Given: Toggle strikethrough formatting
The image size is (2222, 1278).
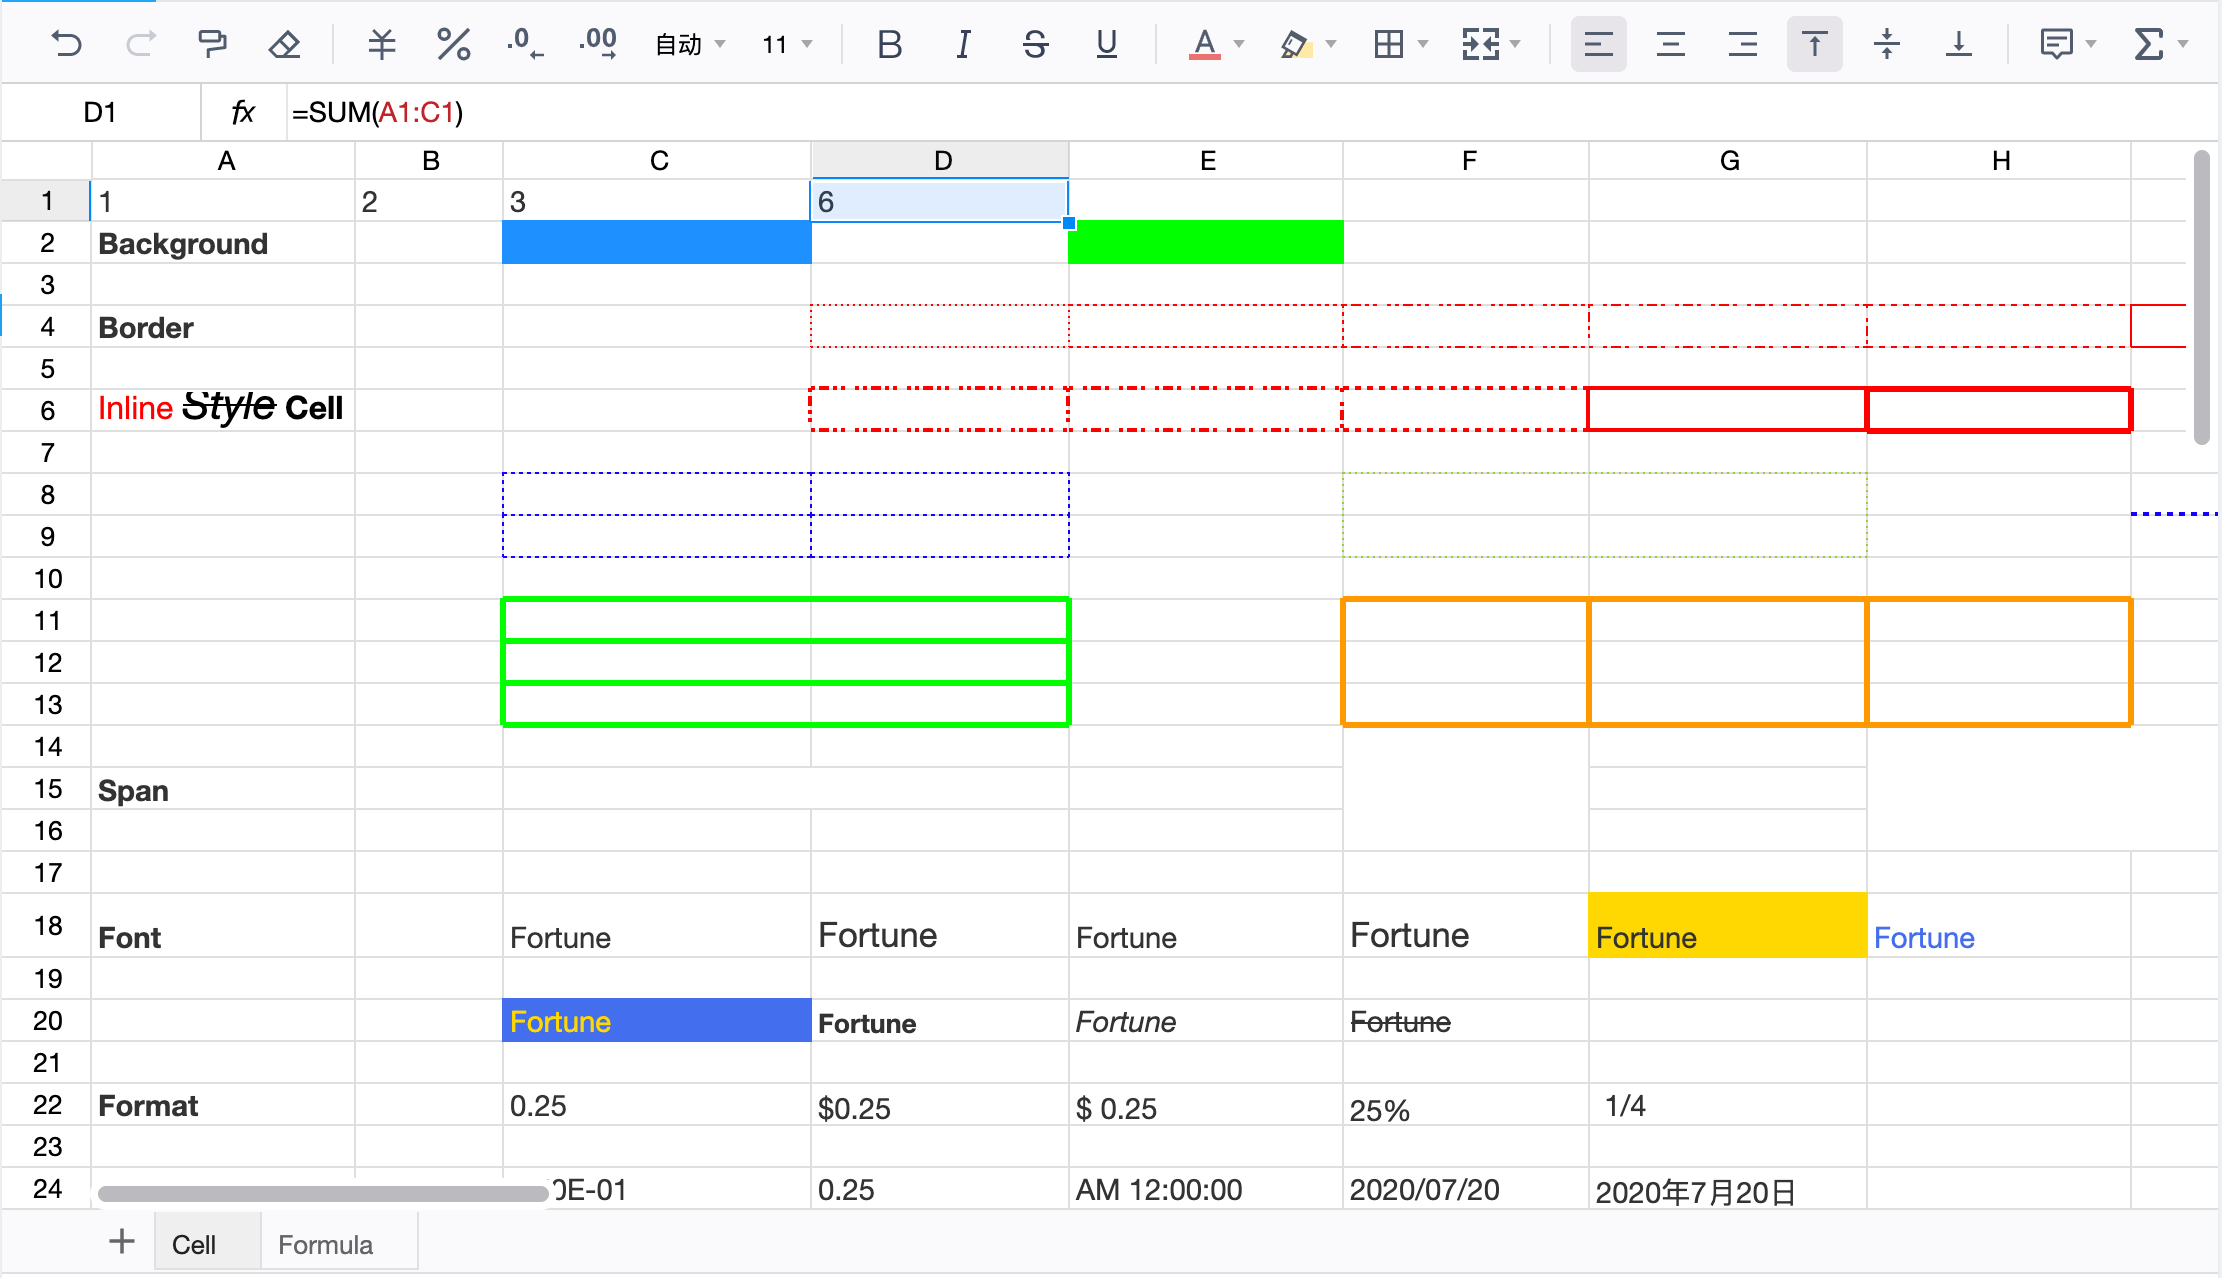Looking at the screenshot, I should (1035, 44).
